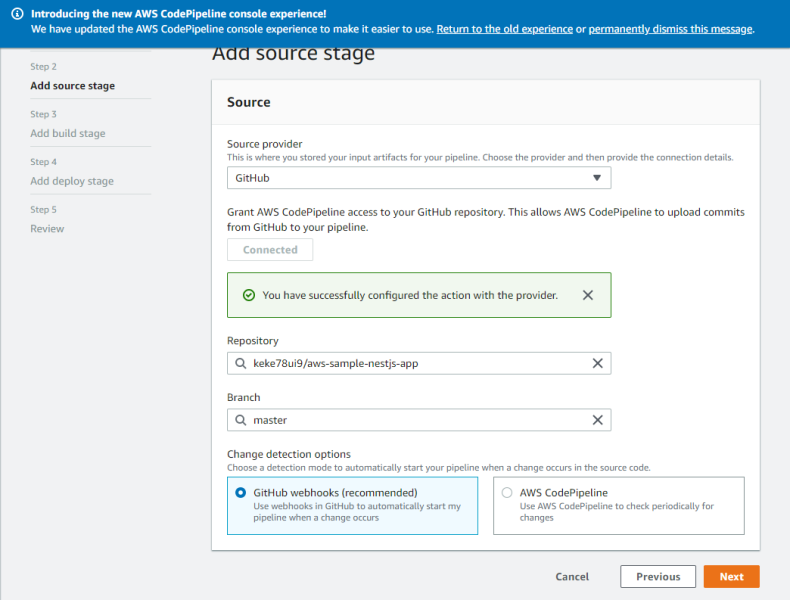Go to the Add source stage step
790x600 pixels.
[73, 86]
